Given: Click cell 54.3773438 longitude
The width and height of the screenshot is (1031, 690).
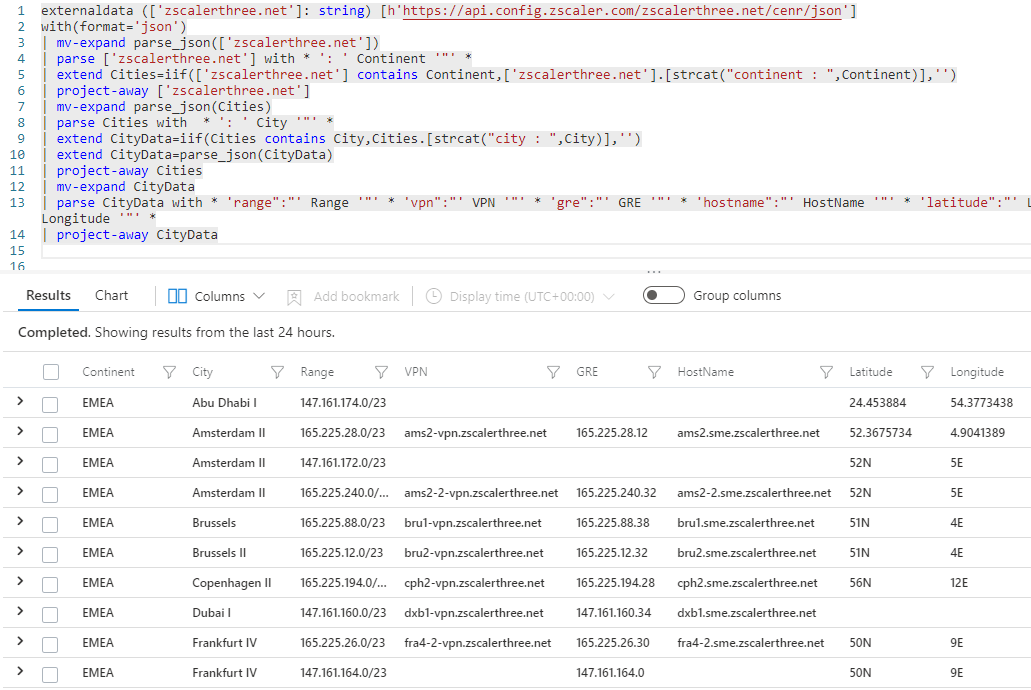Looking at the screenshot, I should 982,403.
